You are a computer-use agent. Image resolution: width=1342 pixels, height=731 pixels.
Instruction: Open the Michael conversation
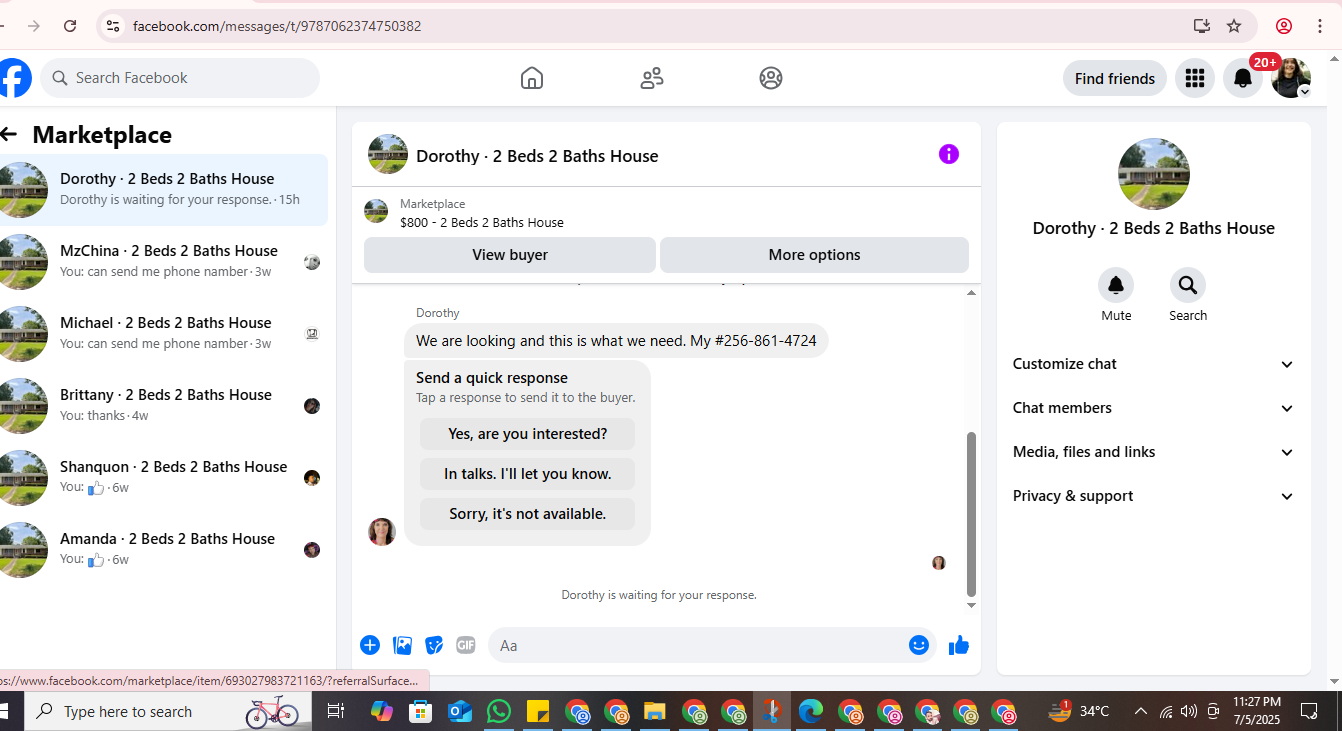tap(164, 333)
